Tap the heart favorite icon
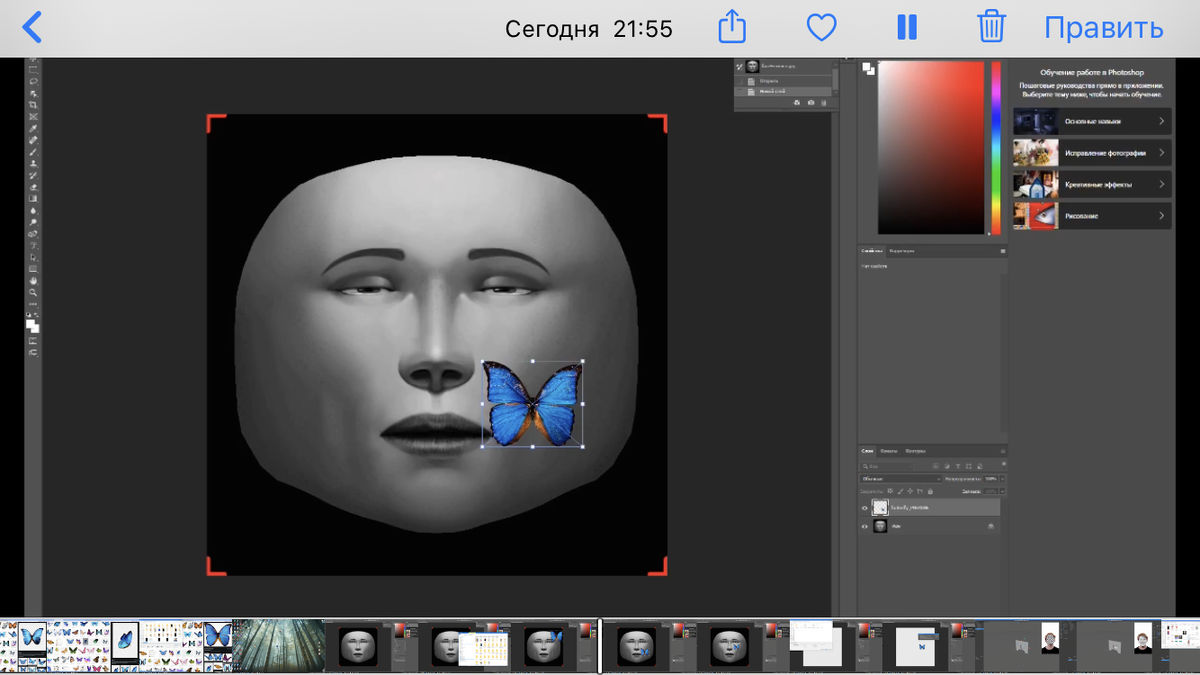Viewport: 1200px width, 675px height. point(821,27)
